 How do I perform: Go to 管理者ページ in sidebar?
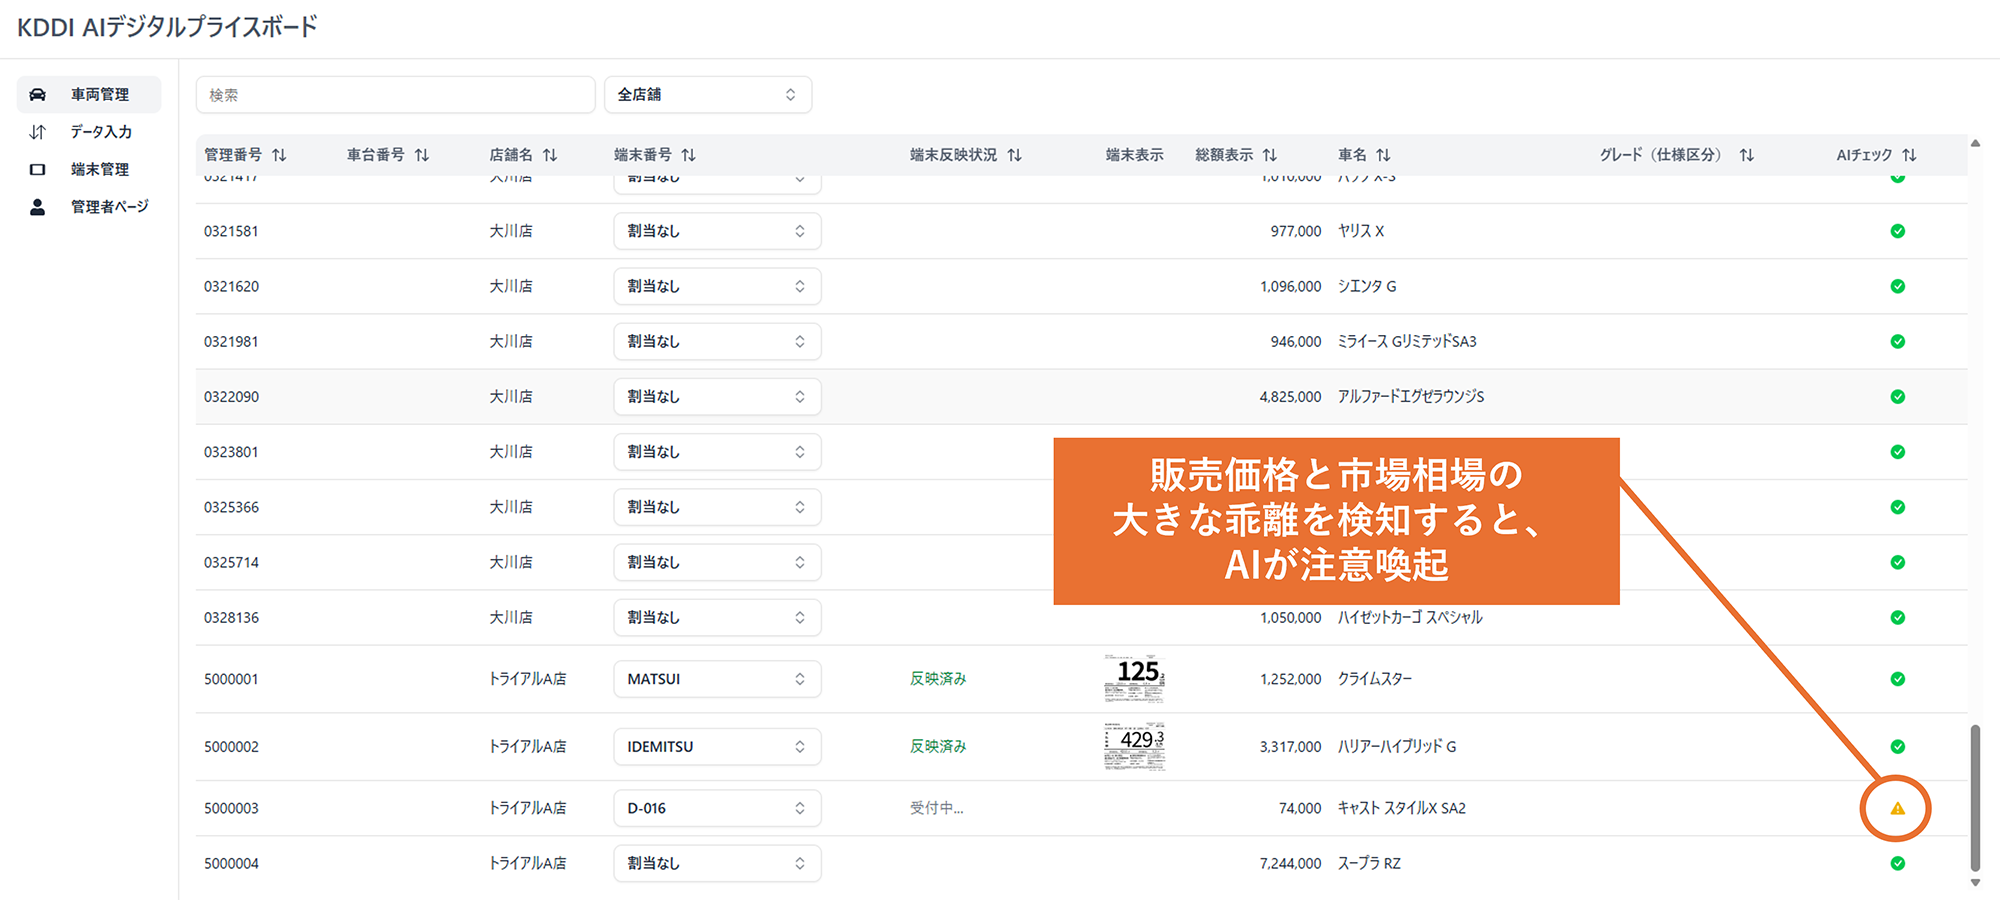109,207
